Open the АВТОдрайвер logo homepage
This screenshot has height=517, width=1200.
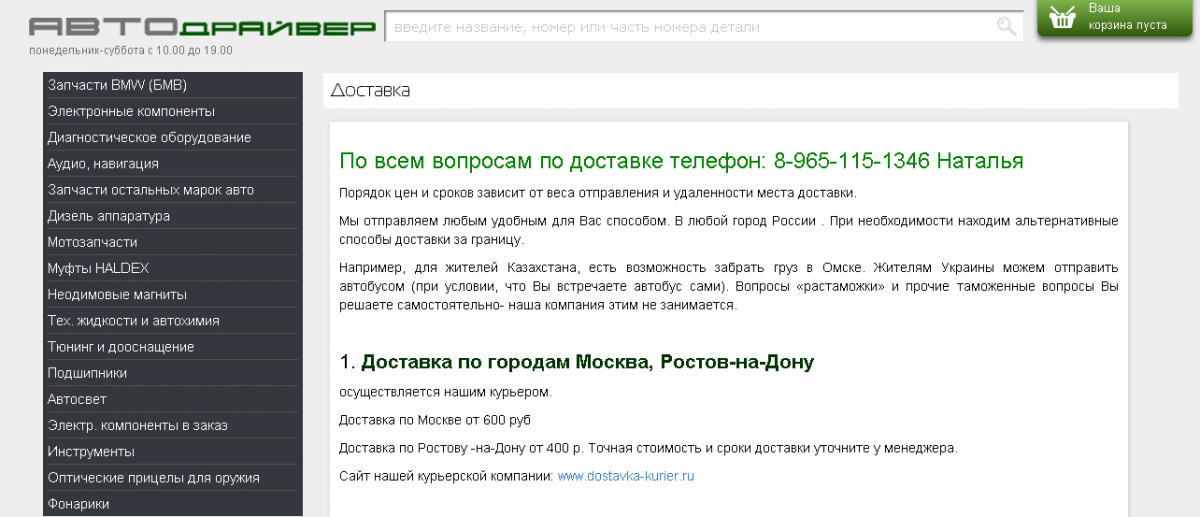(x=203, y=27)
